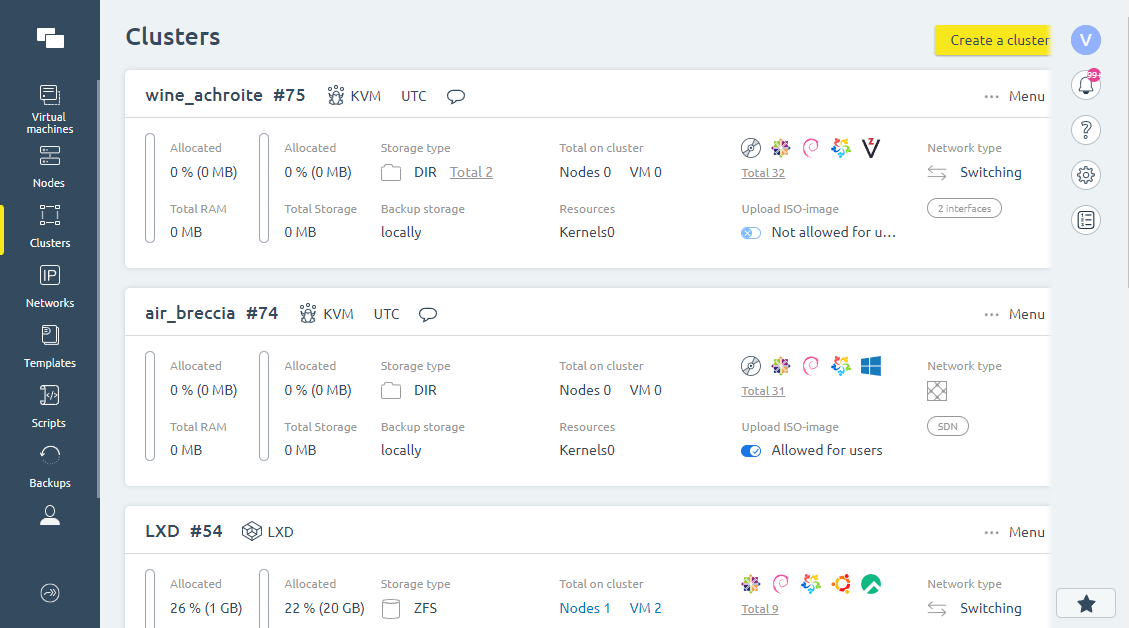
Task: Open the notifications bell icon
Action: (1085, 85)
